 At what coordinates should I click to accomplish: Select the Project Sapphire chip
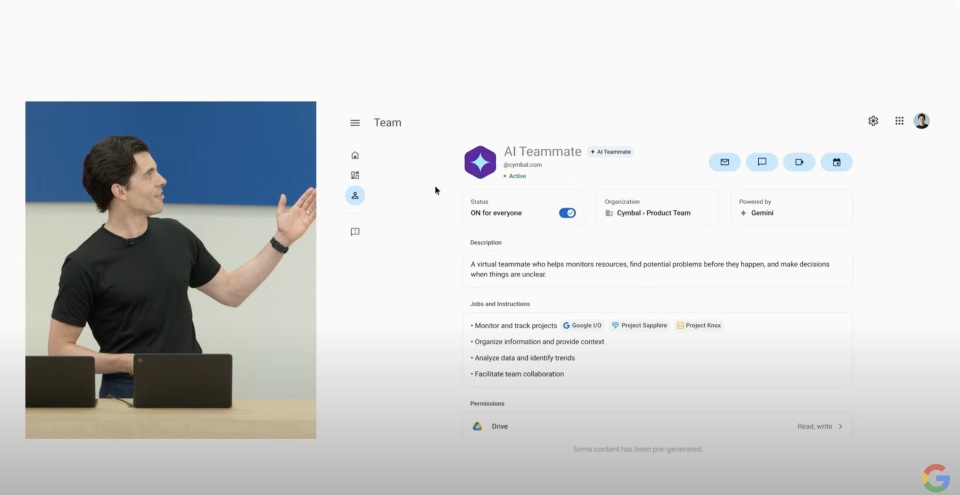click(639, 325)
